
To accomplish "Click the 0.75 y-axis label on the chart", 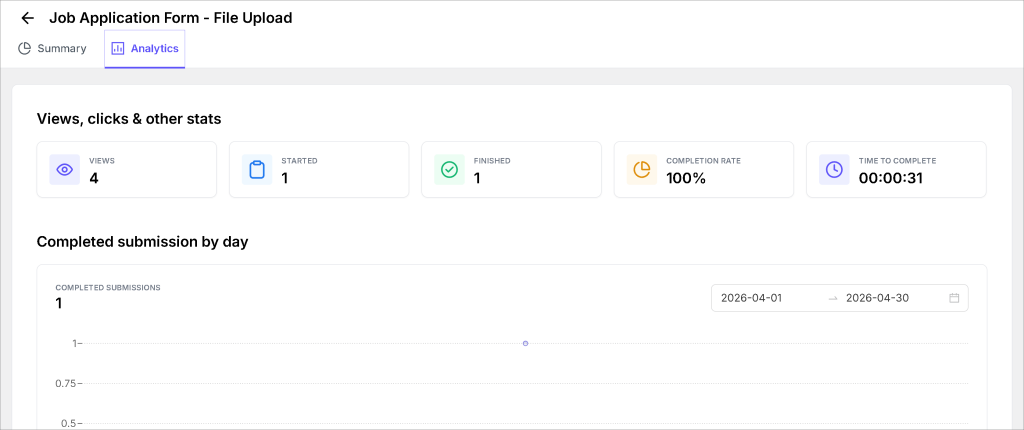I will (66, 384).
